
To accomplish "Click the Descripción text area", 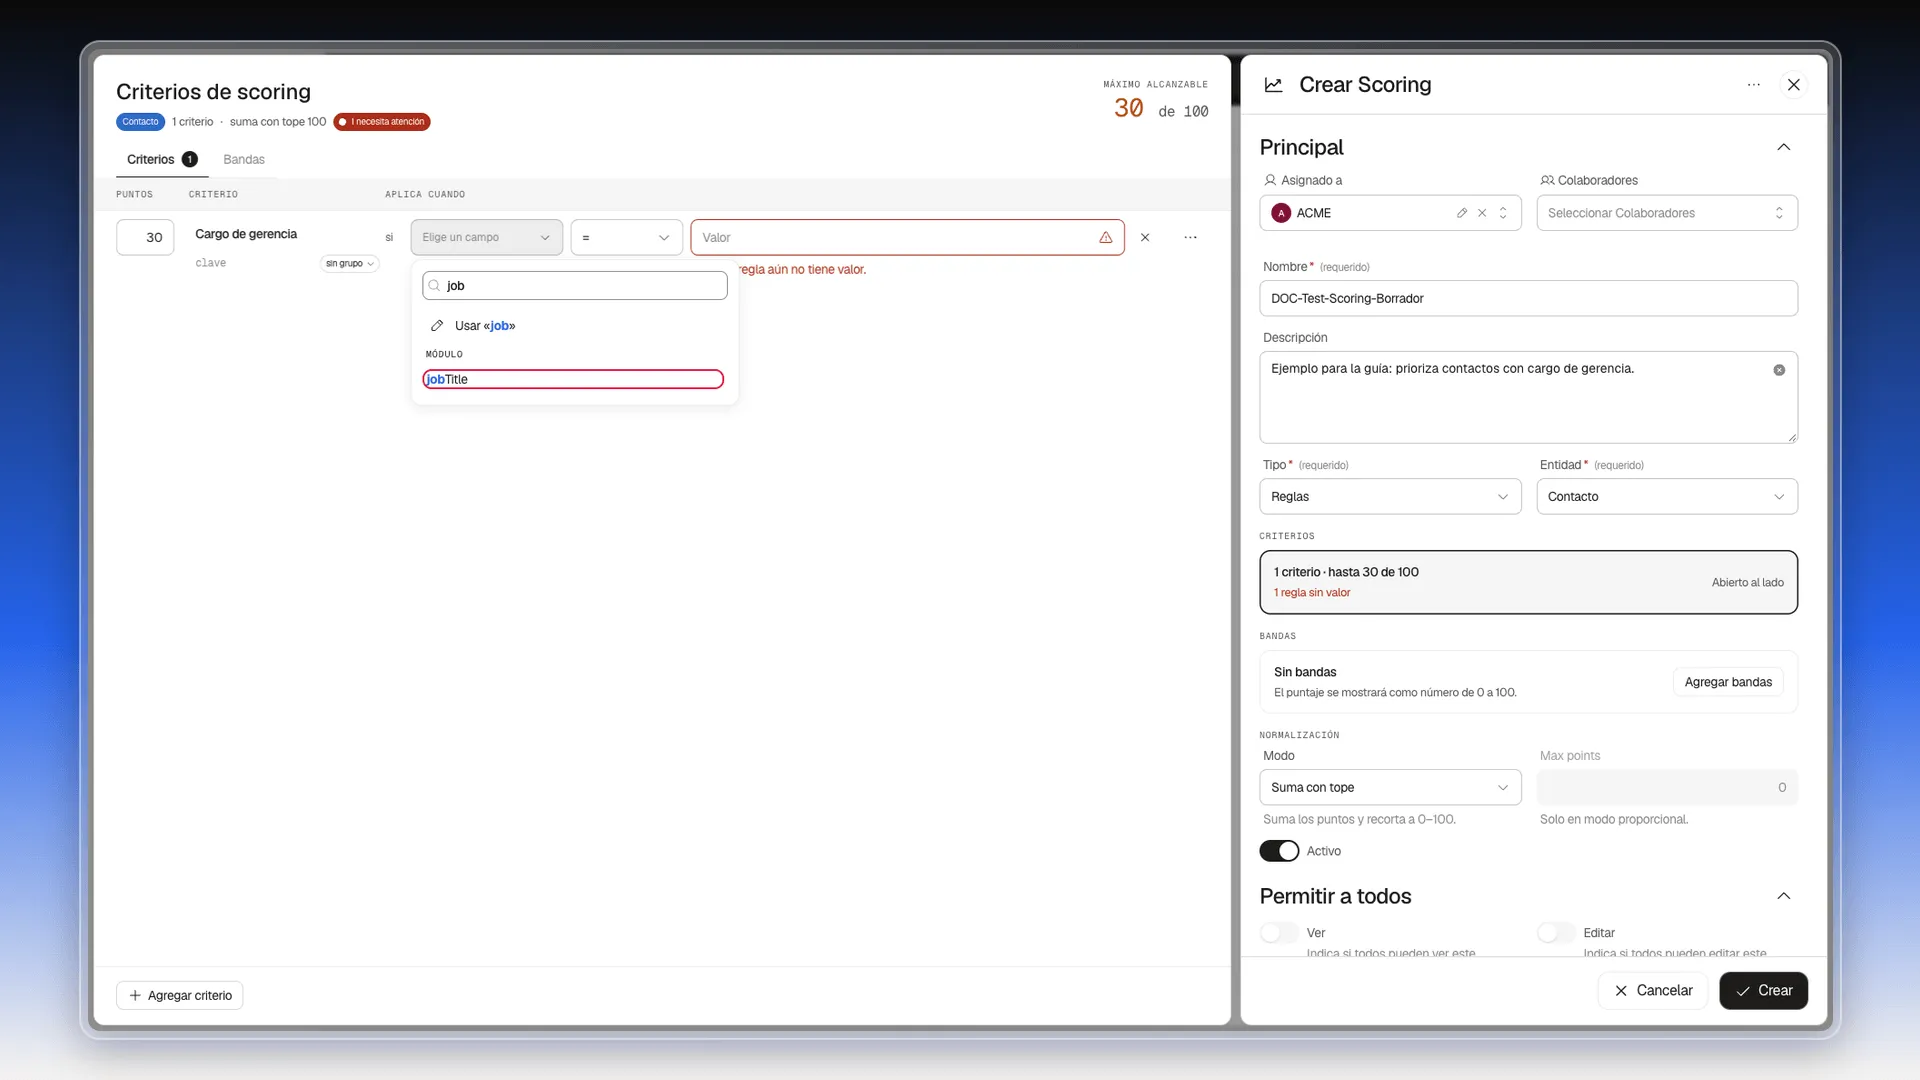I will [1528, 398].
